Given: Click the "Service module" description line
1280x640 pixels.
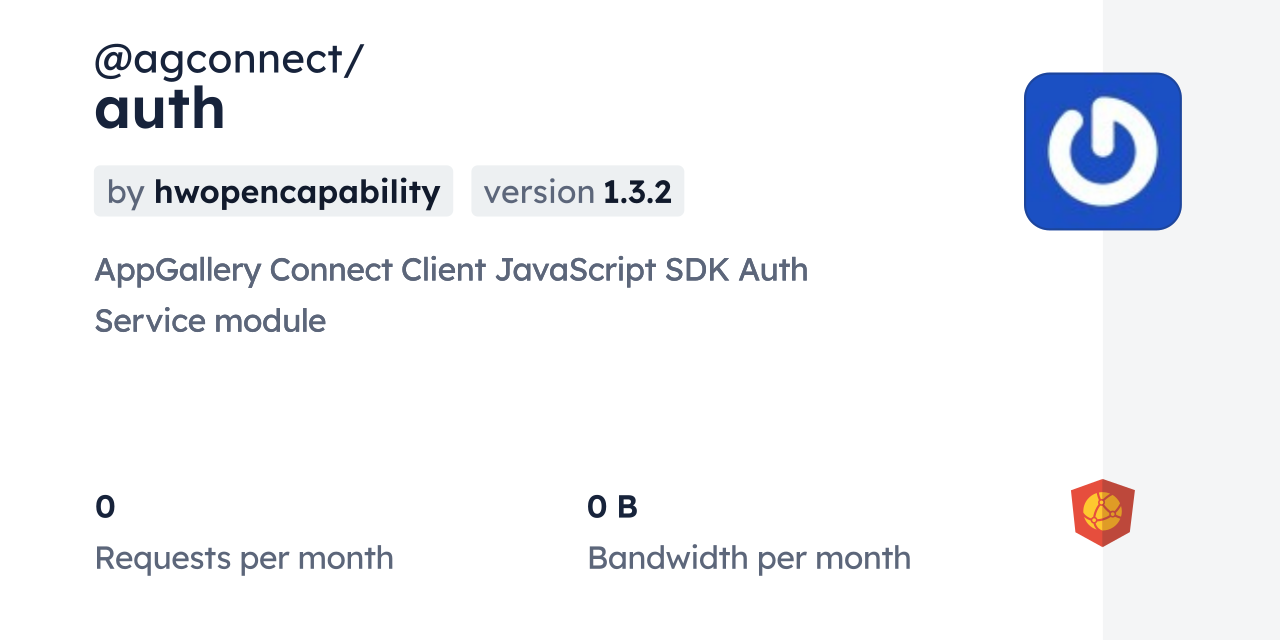Looking at the screenshot, I should tap(210, 321).
